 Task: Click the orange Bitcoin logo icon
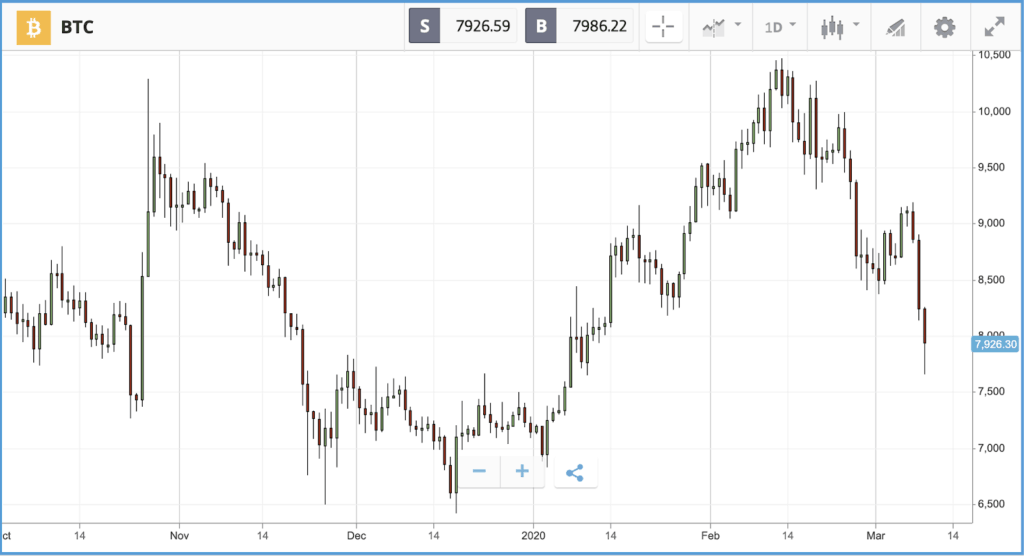[x=33, y=27]
